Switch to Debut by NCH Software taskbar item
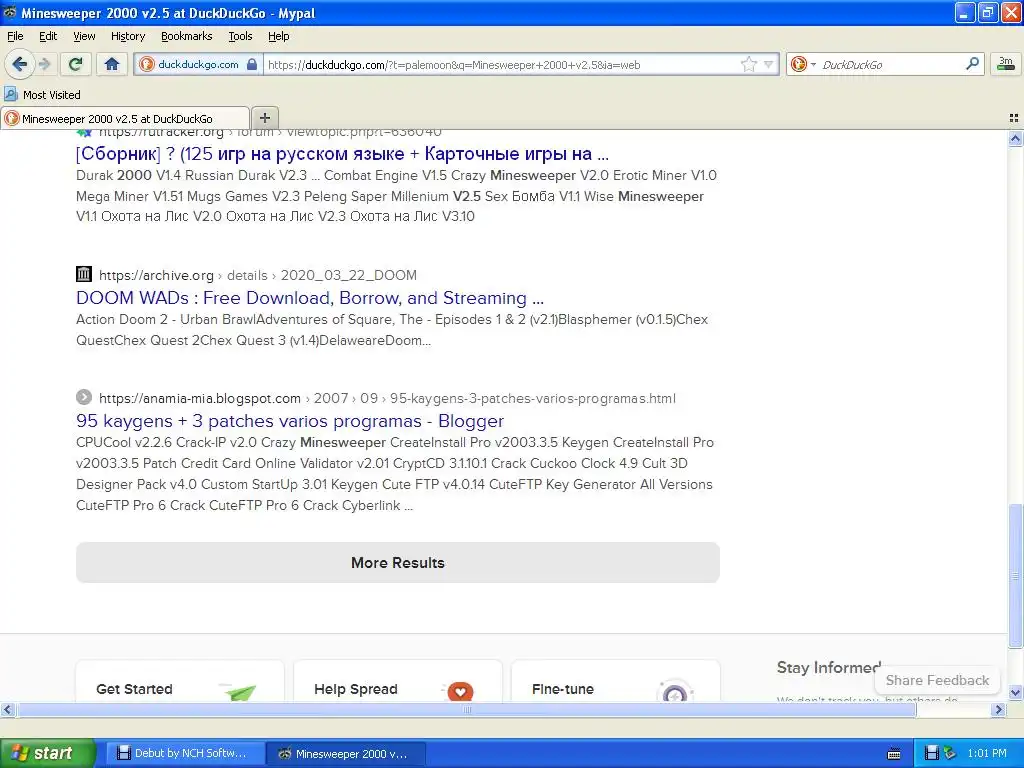This screenshot has width=1024, height=768. coord(183,753)
